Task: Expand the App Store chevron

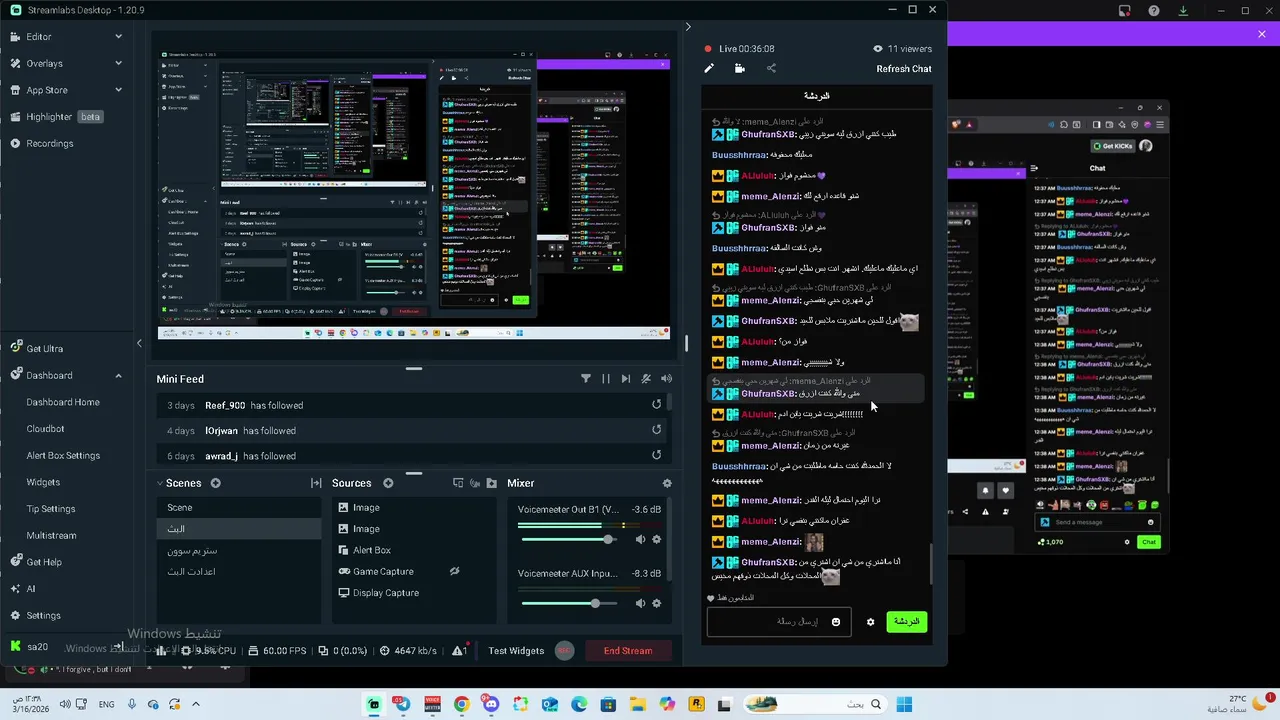Action: coord(118,90)
